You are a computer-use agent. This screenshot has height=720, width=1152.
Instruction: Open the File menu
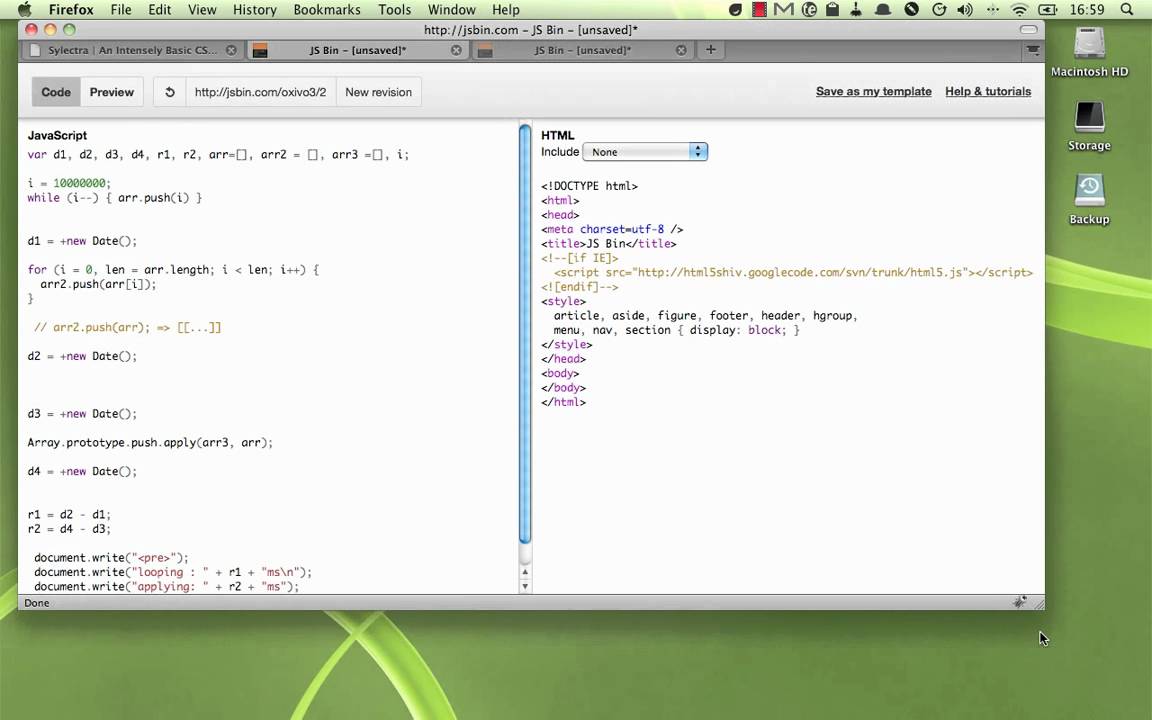[x=120, y=10]
